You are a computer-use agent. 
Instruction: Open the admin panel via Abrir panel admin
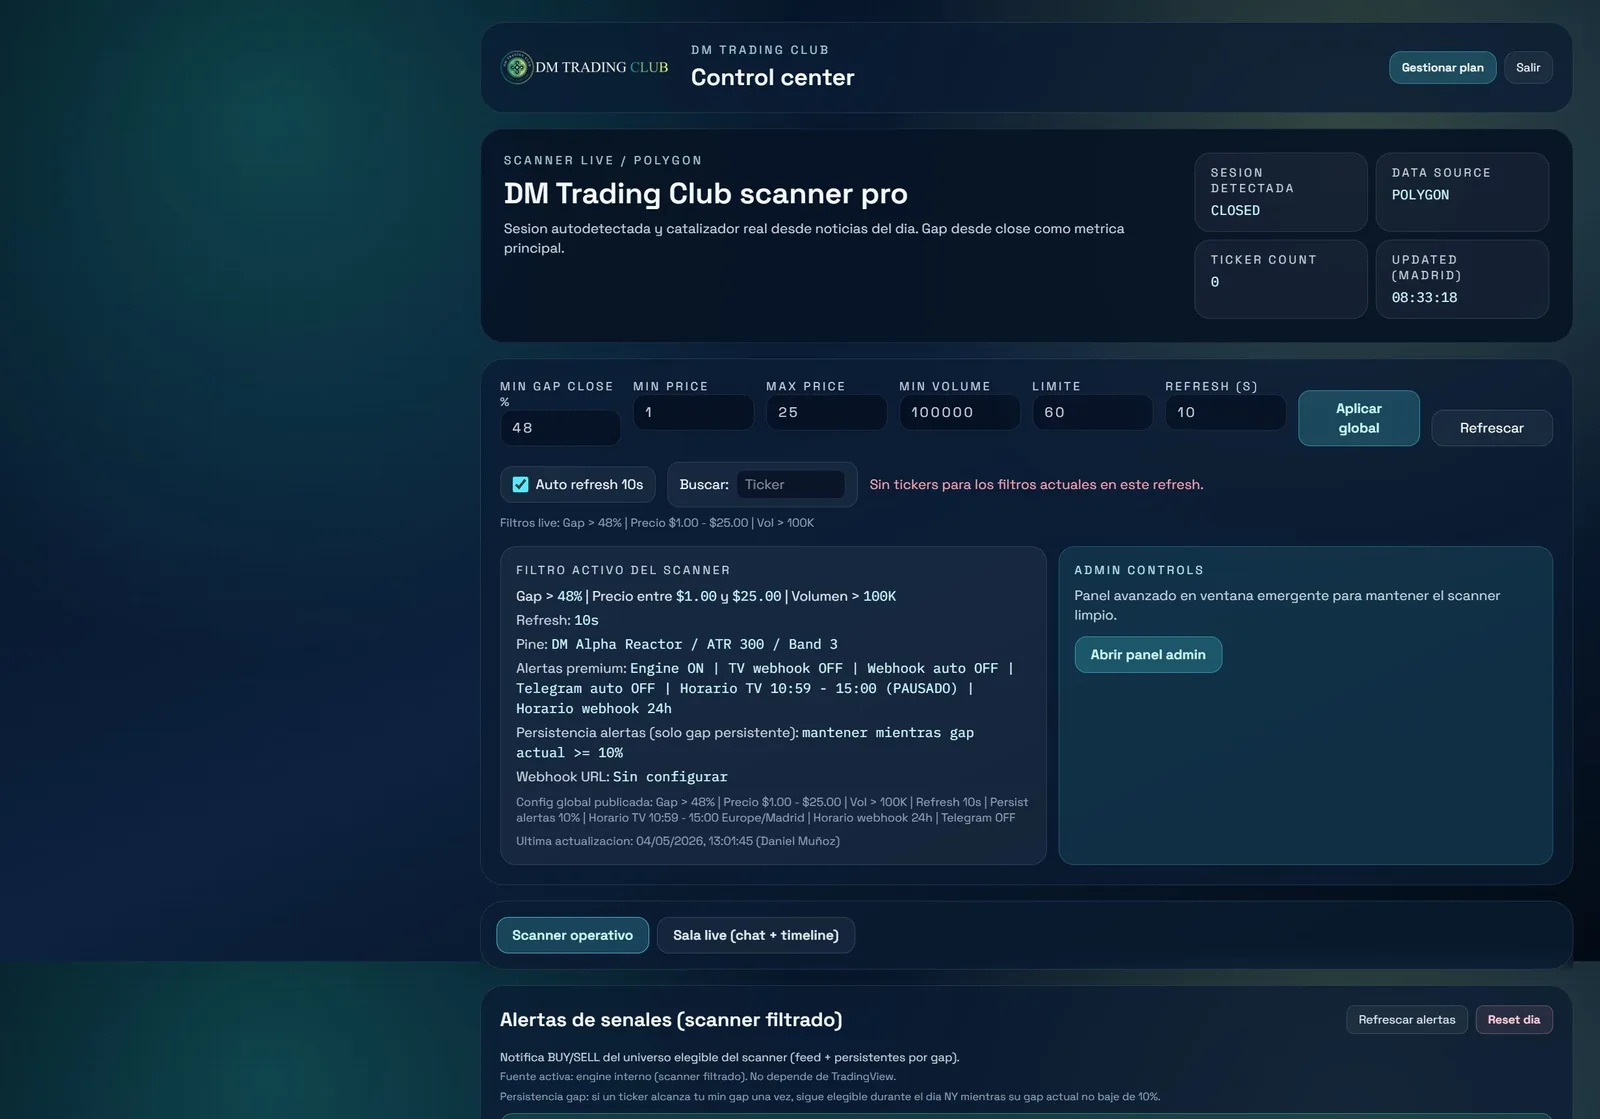(x=1148, y=654)
